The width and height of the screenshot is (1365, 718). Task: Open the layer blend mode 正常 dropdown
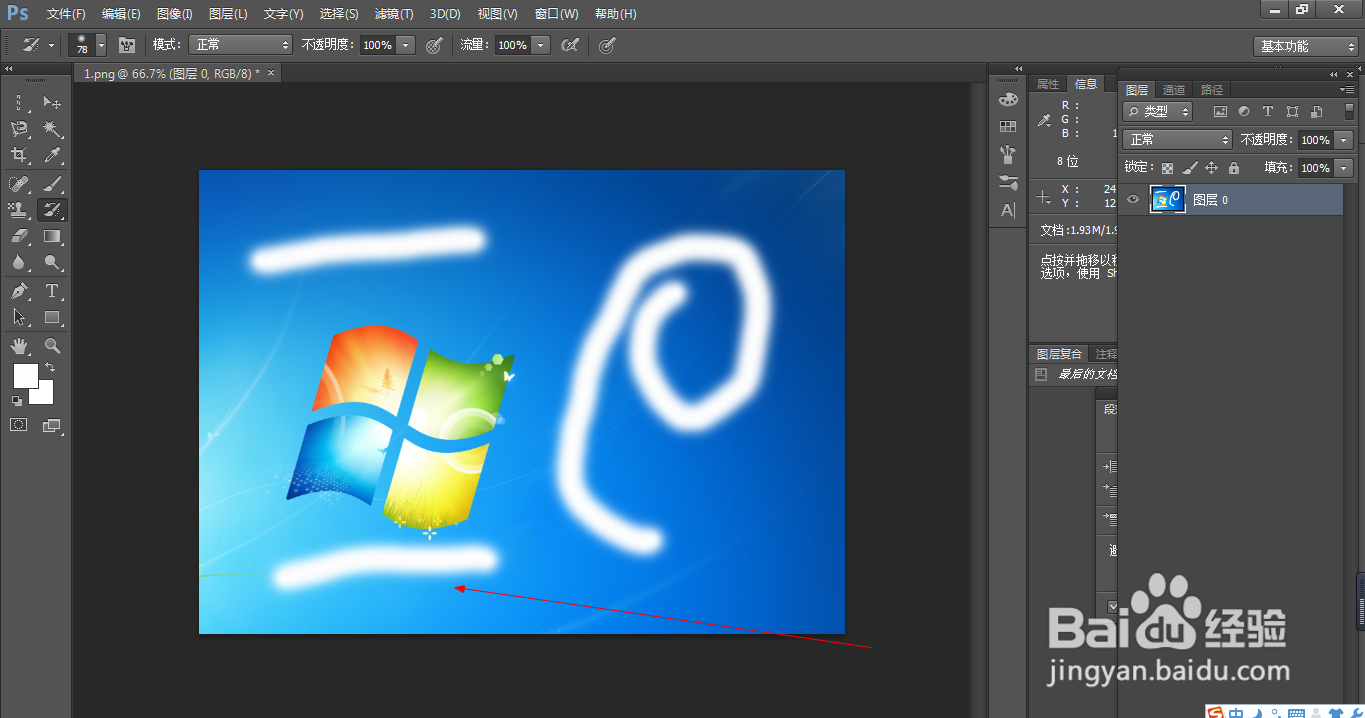point(1178,140)
